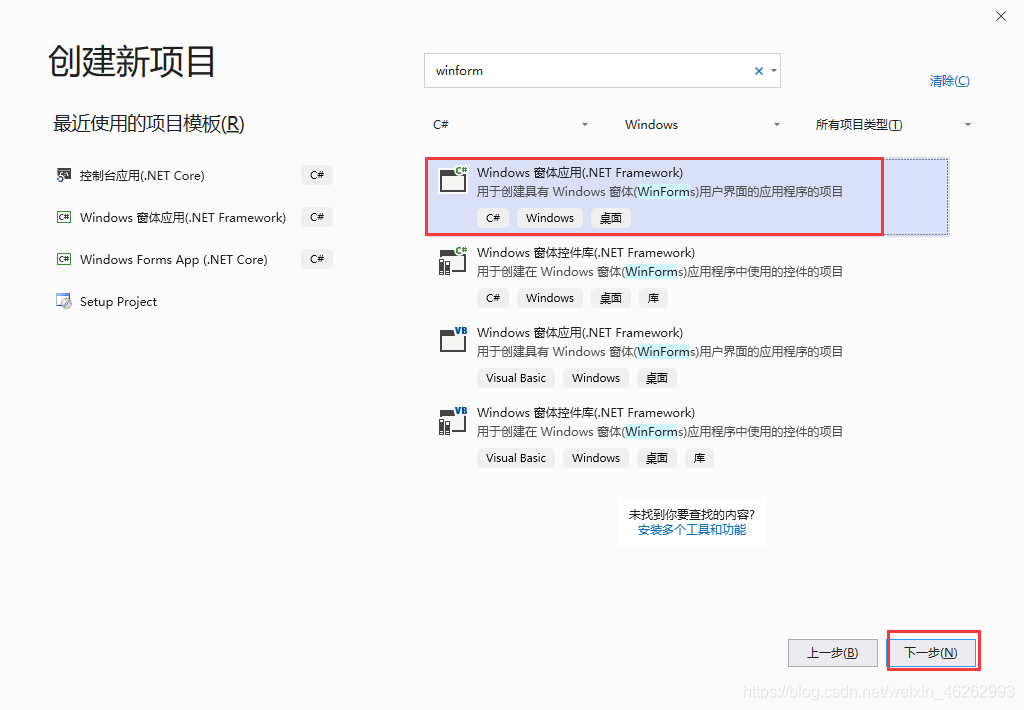1024x710 pixels.
Task: Click the Windows Forms App (.NET Core) icon
Action: point(63,259)
